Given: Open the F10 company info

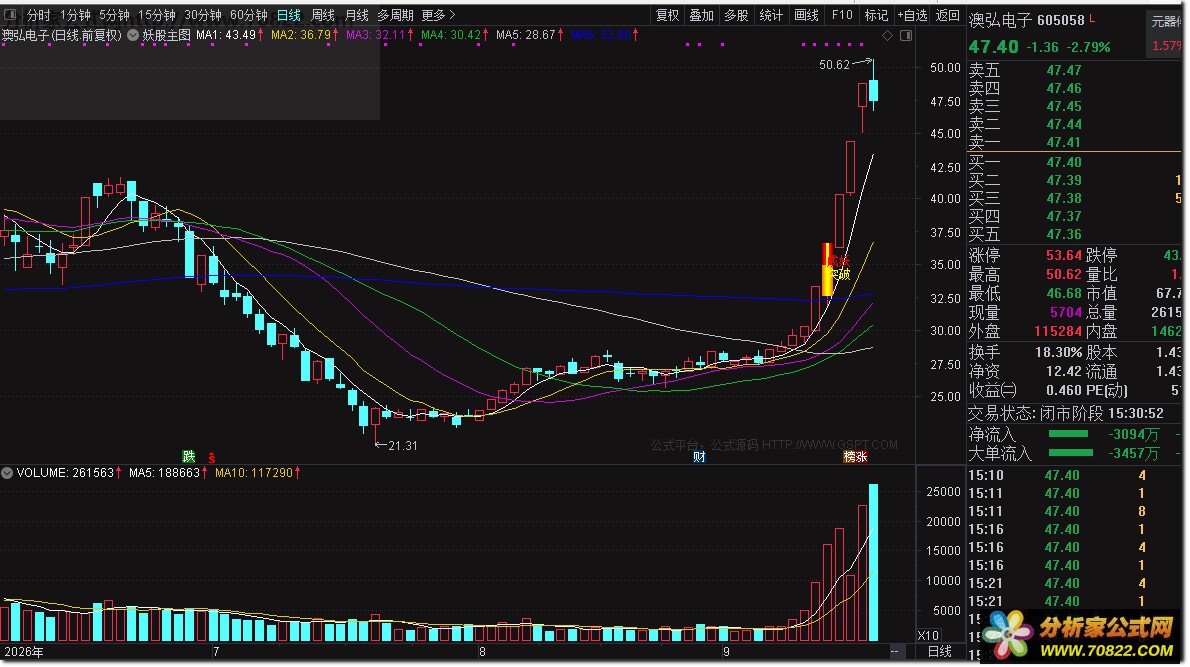Looking at the screenshot, I should tap(842, 14).
